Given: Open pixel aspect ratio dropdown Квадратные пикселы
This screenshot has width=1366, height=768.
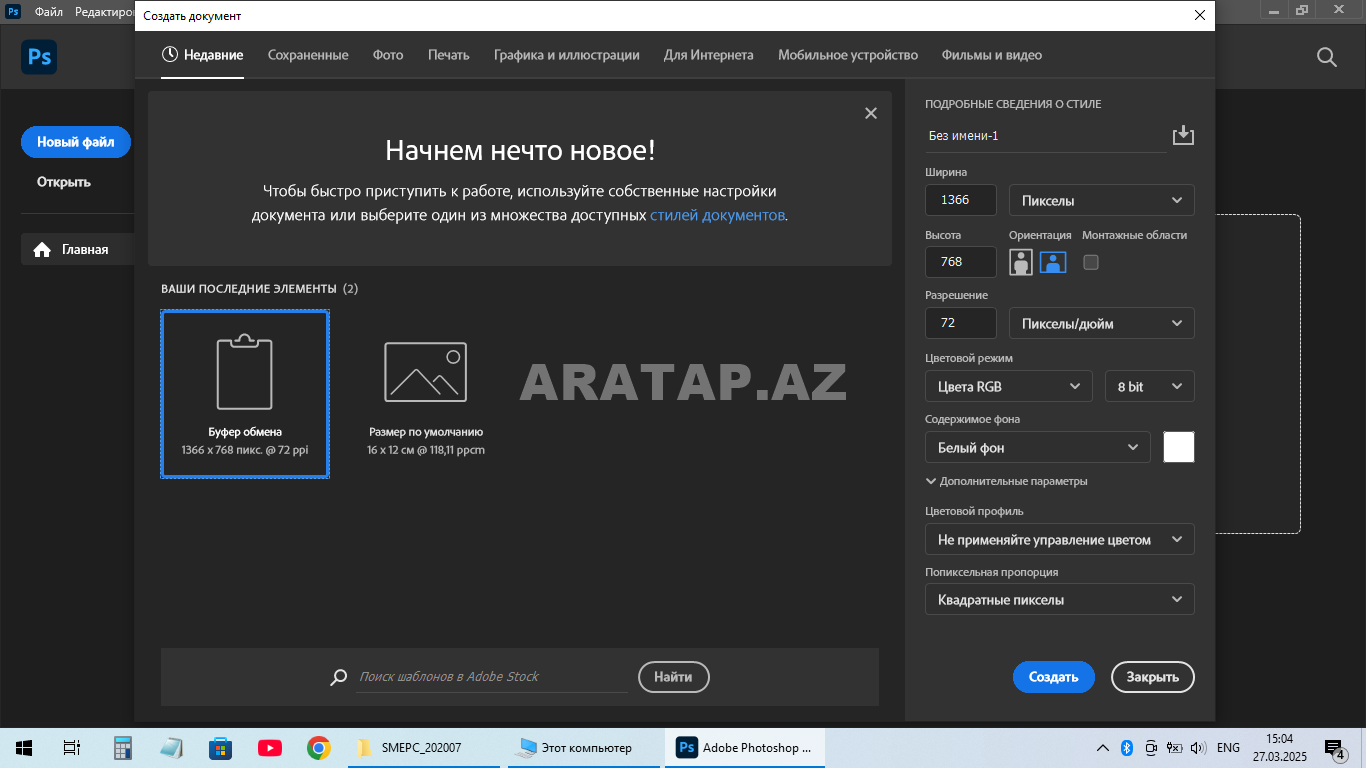Looking at the screenshot, I should [x=1059, y=600].
